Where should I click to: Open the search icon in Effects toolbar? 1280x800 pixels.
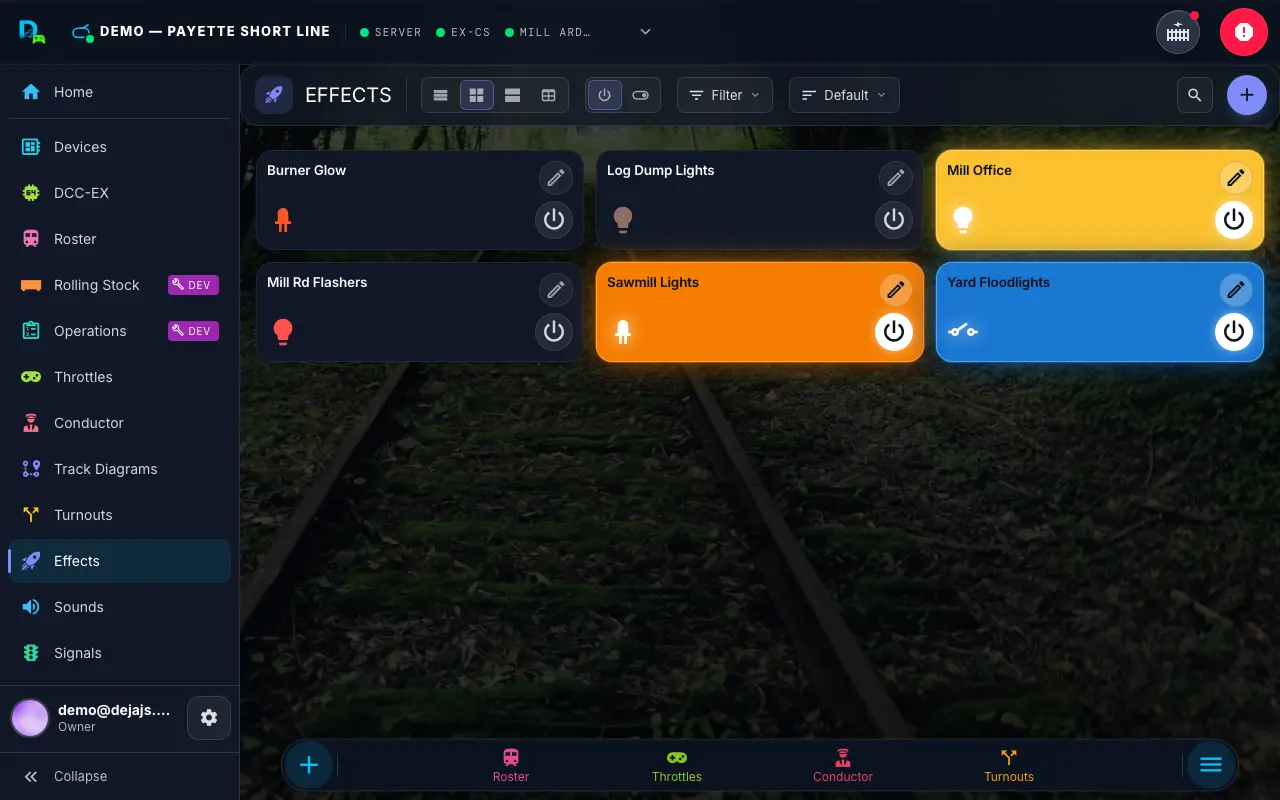1195,96
